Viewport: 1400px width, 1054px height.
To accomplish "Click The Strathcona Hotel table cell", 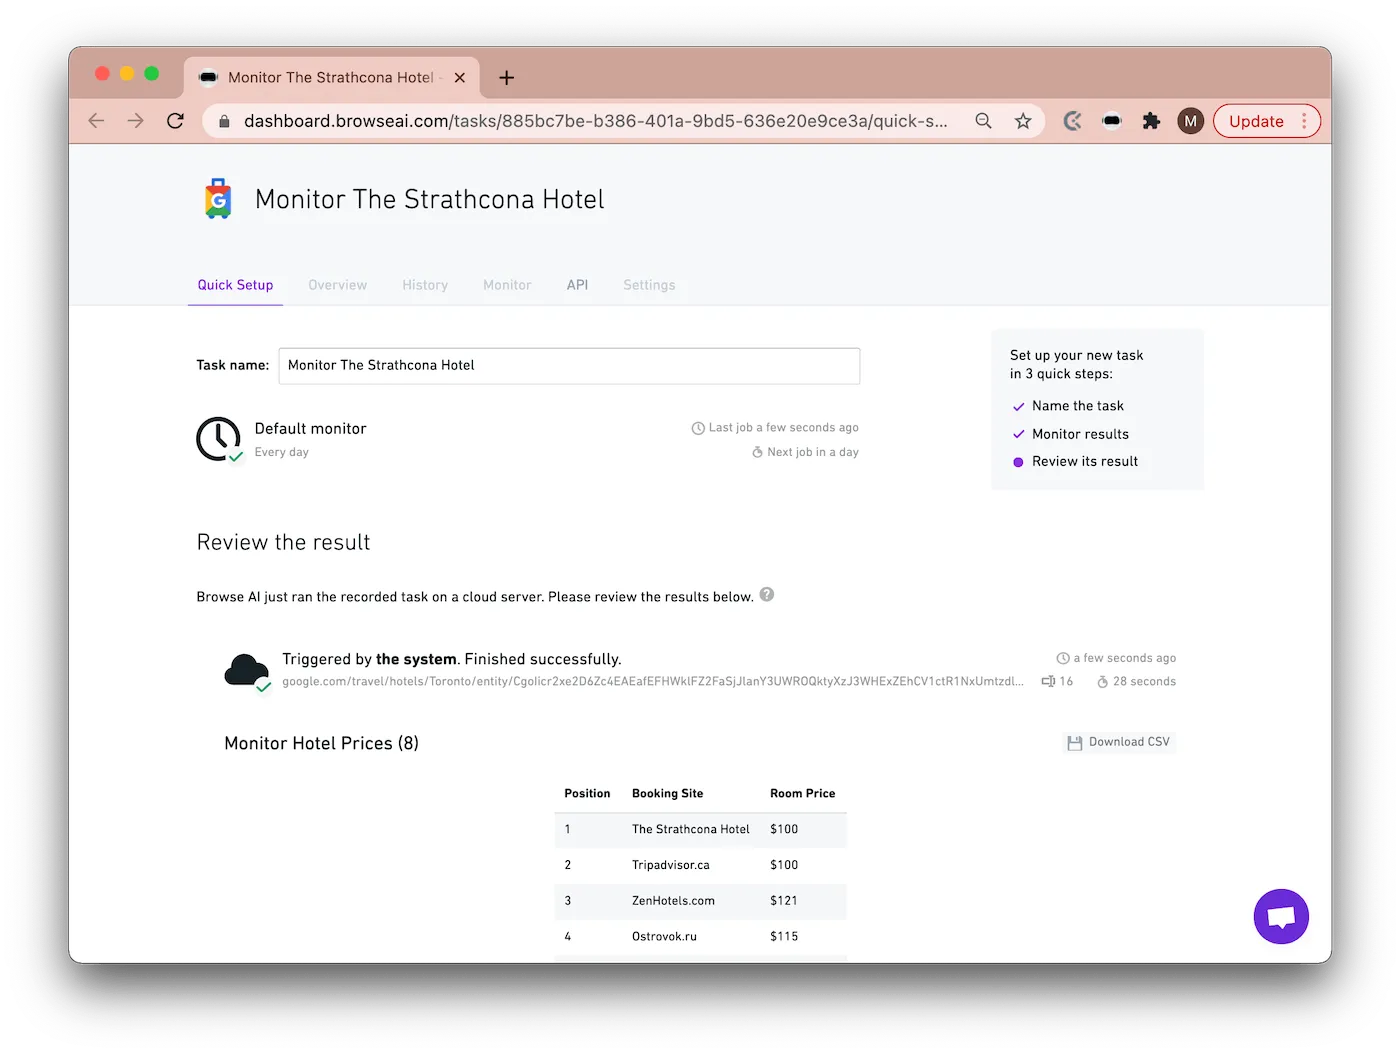I will pyautogui.click(x=690, y=829).
